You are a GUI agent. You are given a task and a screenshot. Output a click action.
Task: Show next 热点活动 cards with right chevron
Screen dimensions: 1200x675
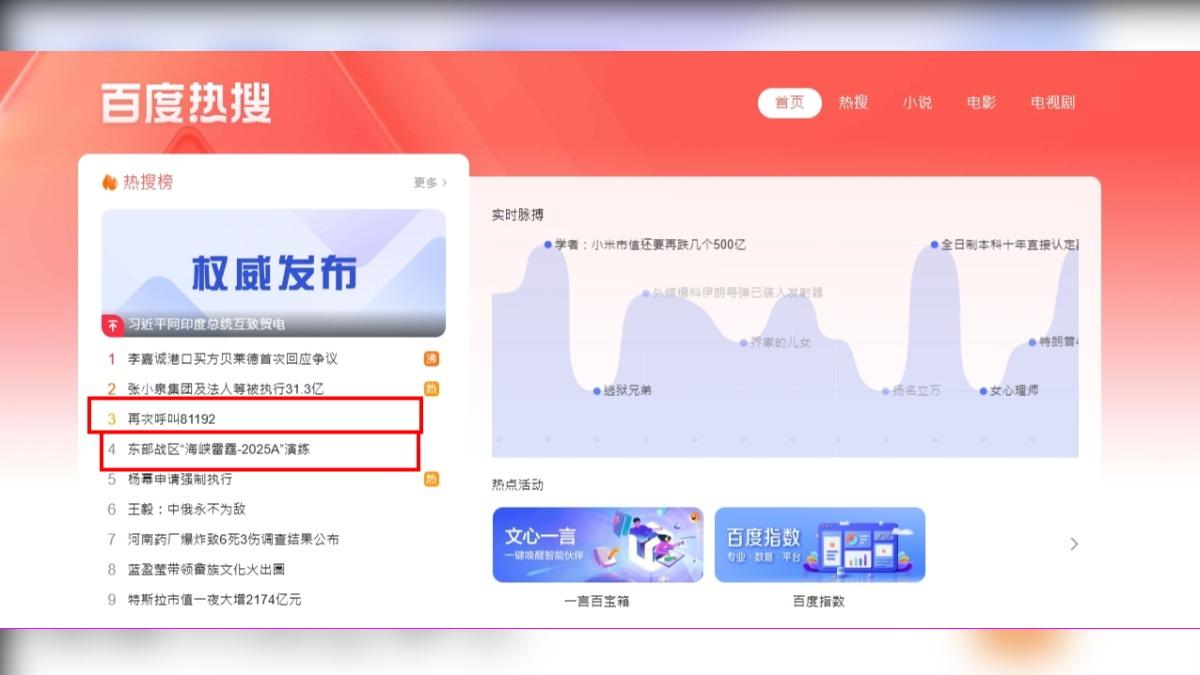click(x=1074, y=544)
